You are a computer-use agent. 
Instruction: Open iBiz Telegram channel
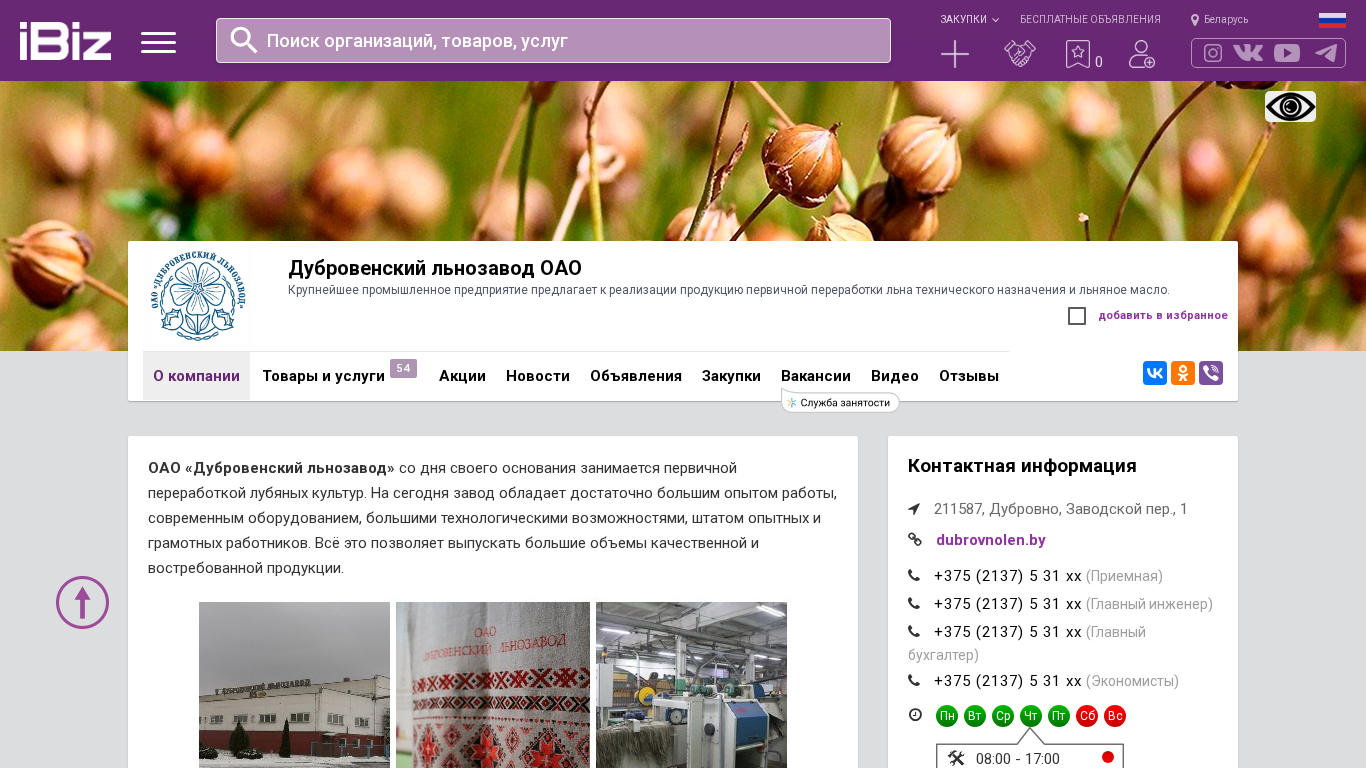(x=1326, y=53)
